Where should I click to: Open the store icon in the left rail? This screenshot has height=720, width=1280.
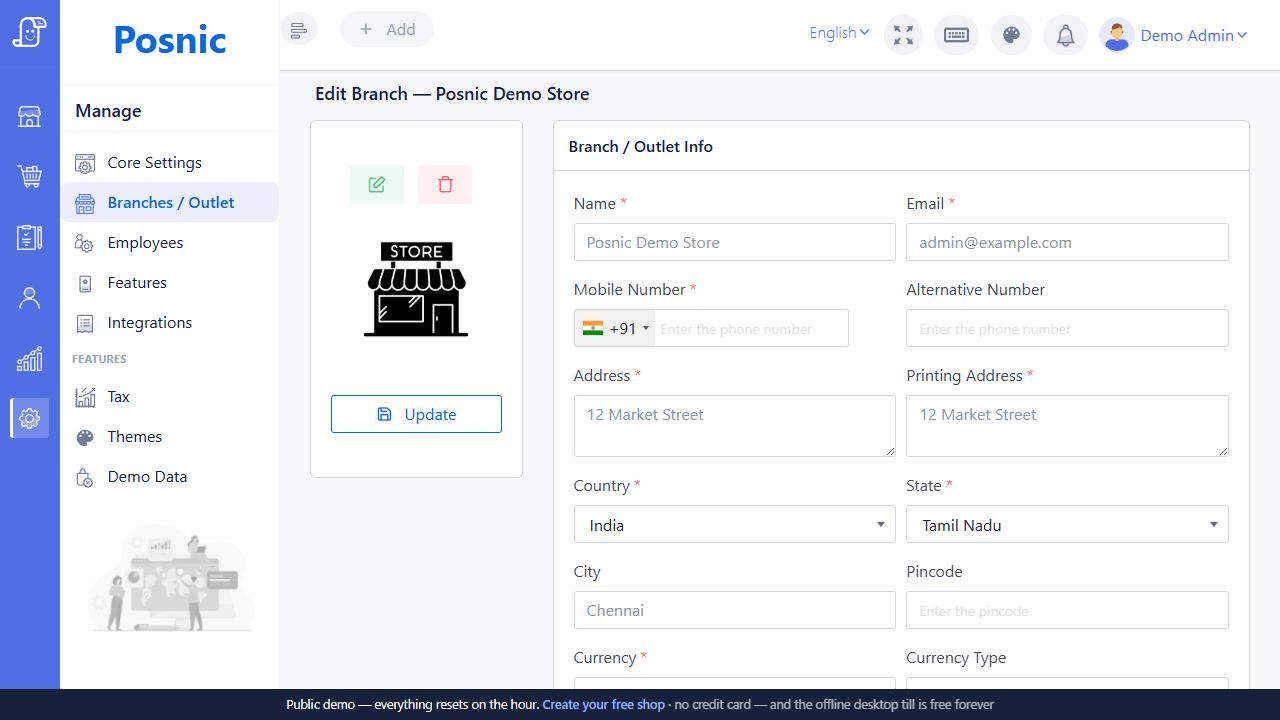pyautogui.click(x=30, y=117)
